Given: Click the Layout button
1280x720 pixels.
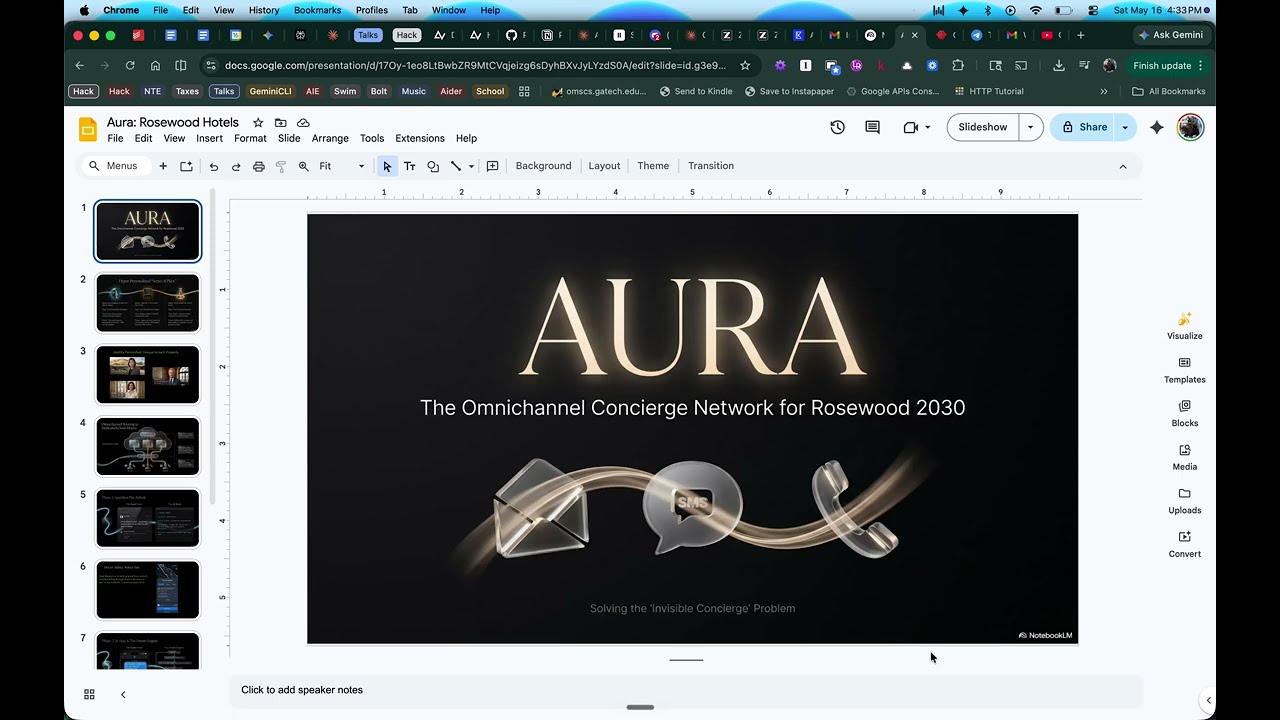Looking at the screenshot, I should tap(604, 166).
